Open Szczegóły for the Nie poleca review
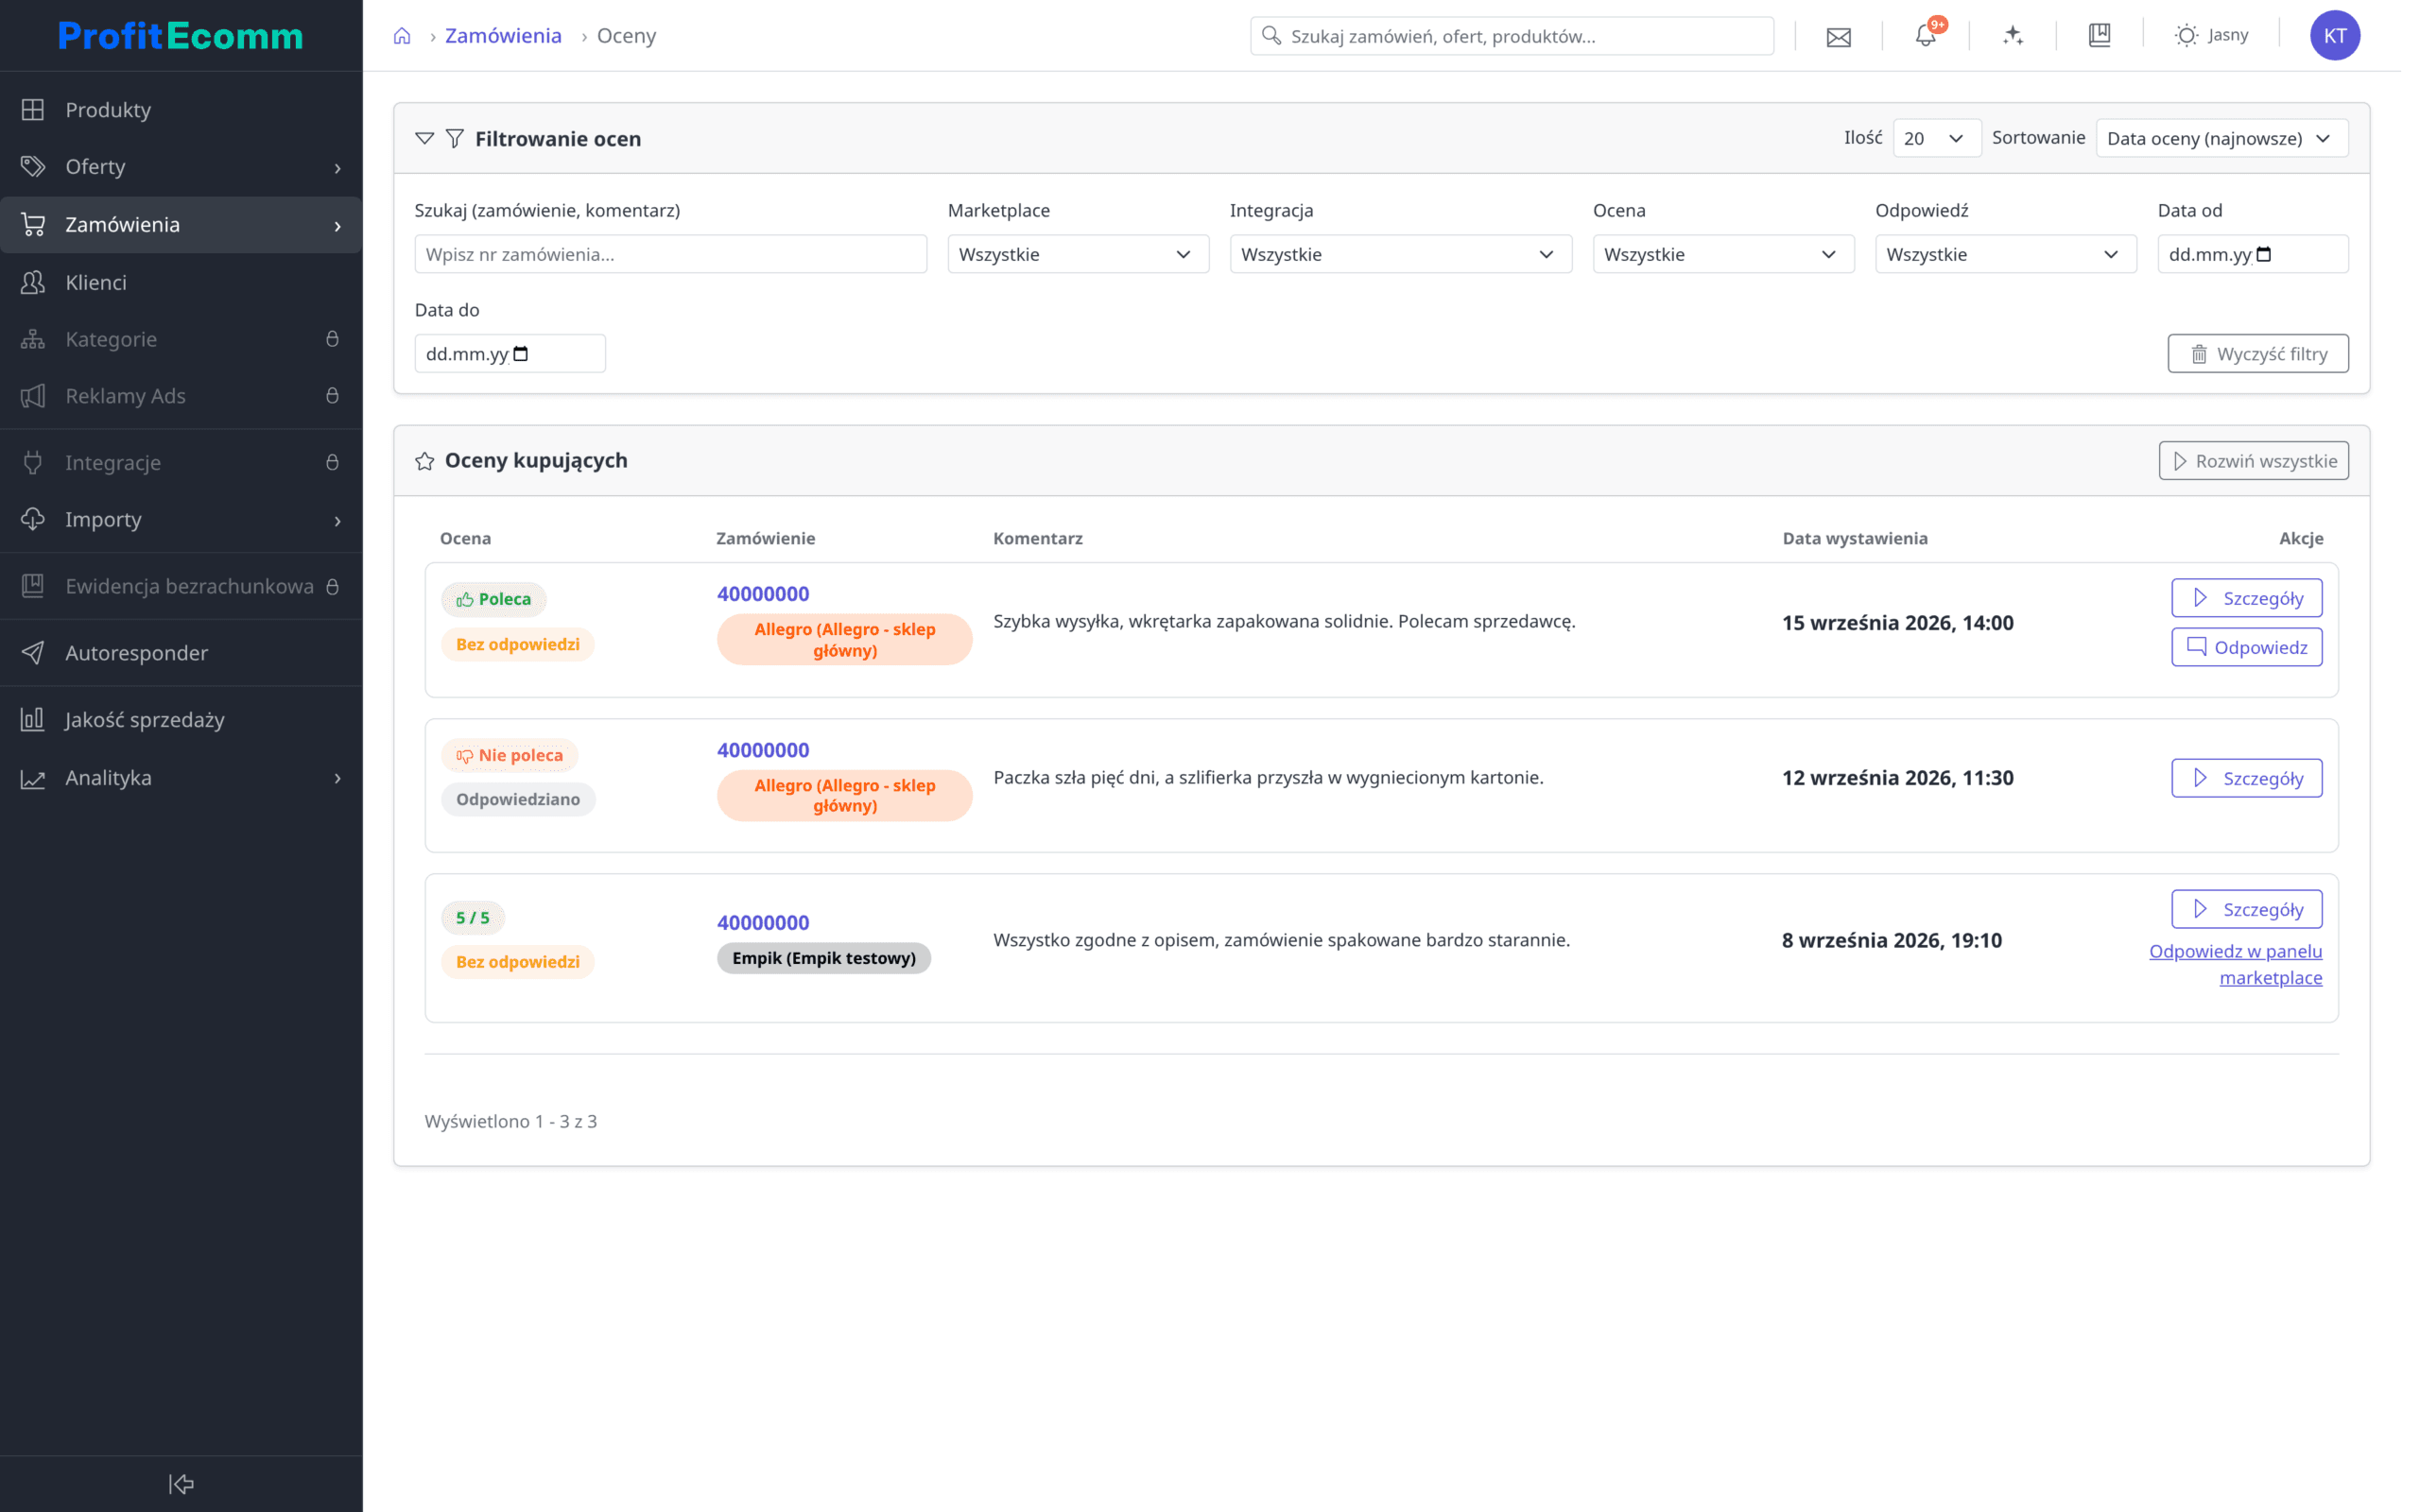Screen dimensions: 2420x1512 [x=2246, y=778]
